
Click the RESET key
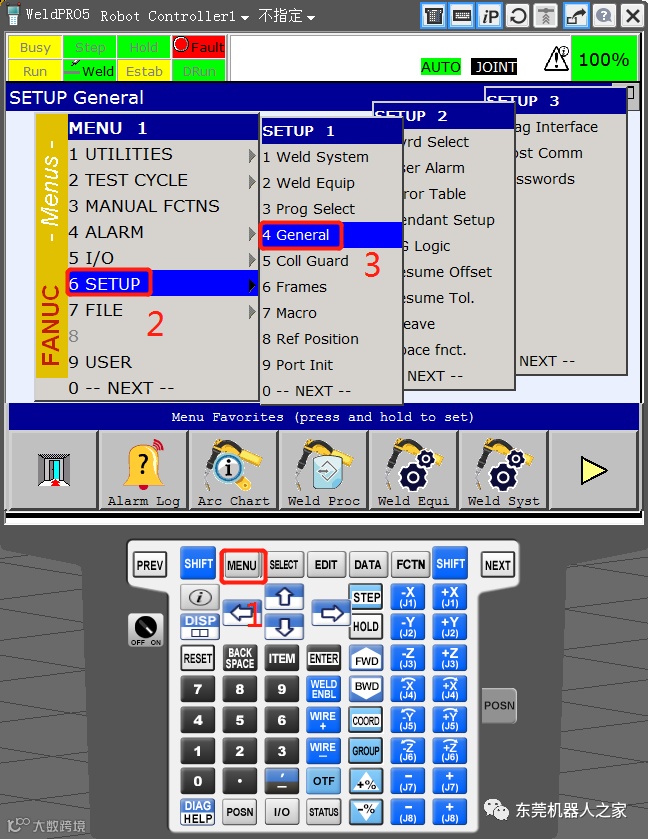(x=197, y=658)
